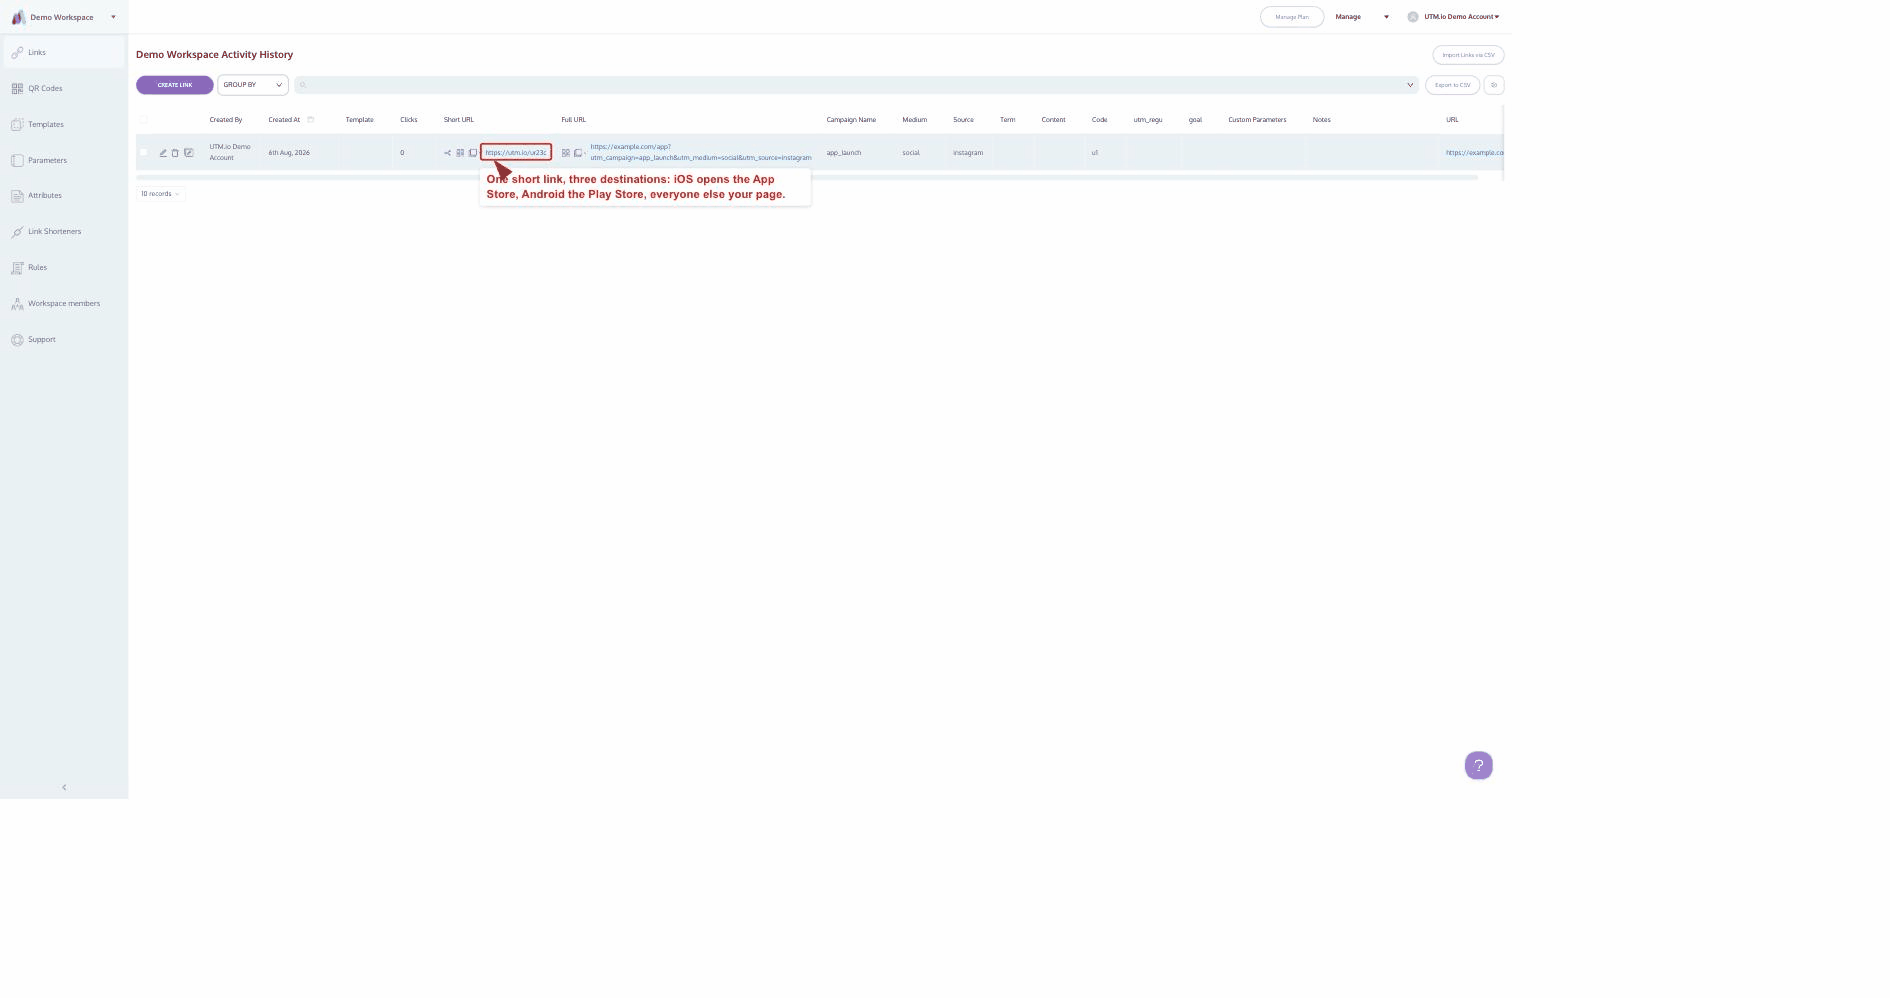Open the full example.com/app URL link
The image size is (1890, 998).
click(x=700, y=152)
